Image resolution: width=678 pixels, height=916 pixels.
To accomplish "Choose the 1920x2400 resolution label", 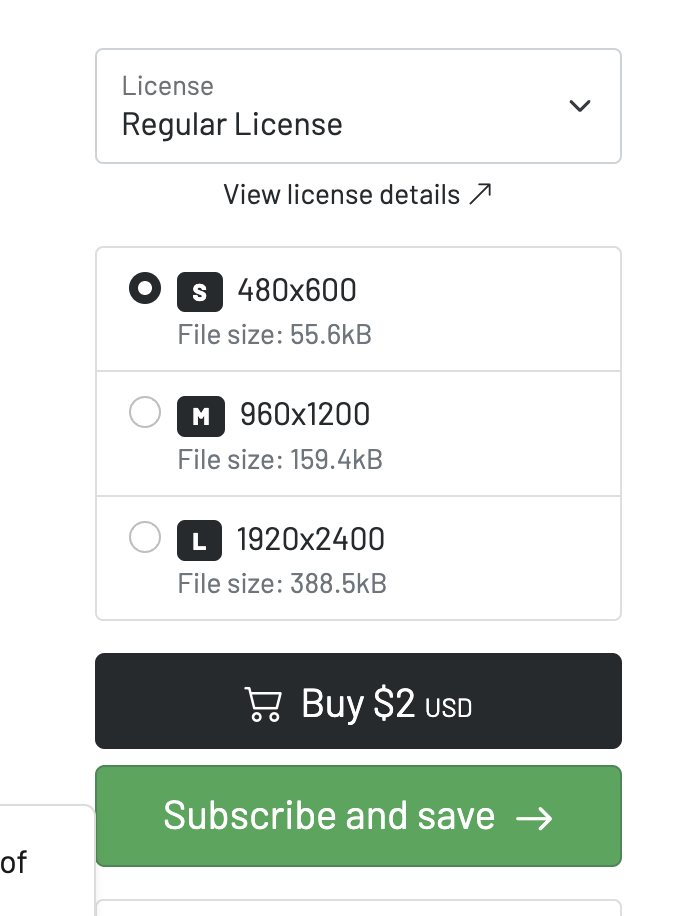I will (x=311, y=540).
